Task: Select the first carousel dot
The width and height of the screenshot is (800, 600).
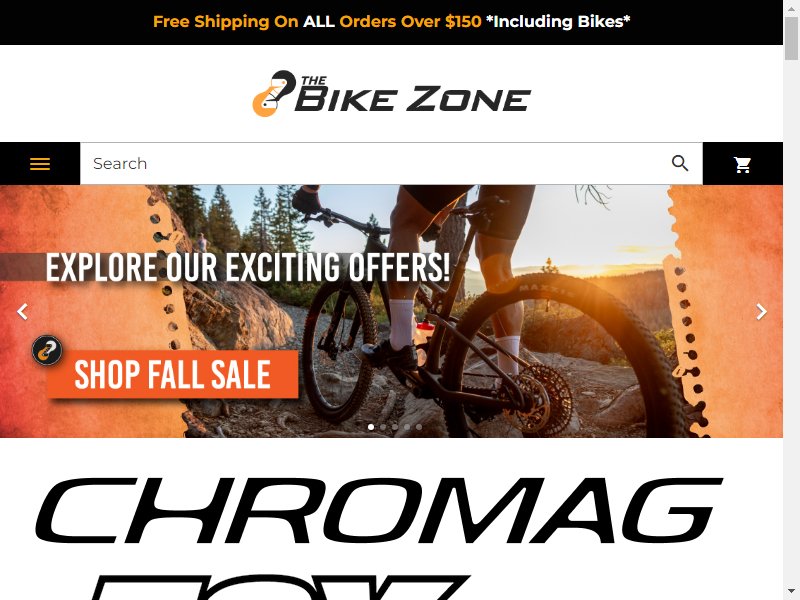Action: point(371,427)
